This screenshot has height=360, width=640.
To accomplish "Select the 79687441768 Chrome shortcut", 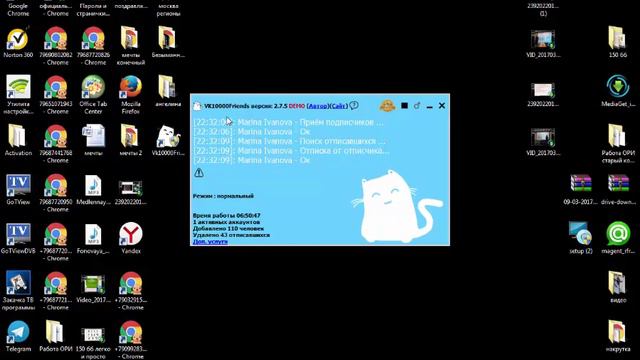I will pyautogui.click(x=56, y=144).
